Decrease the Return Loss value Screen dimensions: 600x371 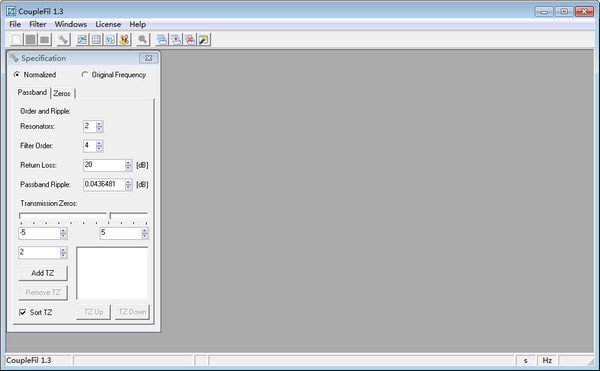[129, 168]
